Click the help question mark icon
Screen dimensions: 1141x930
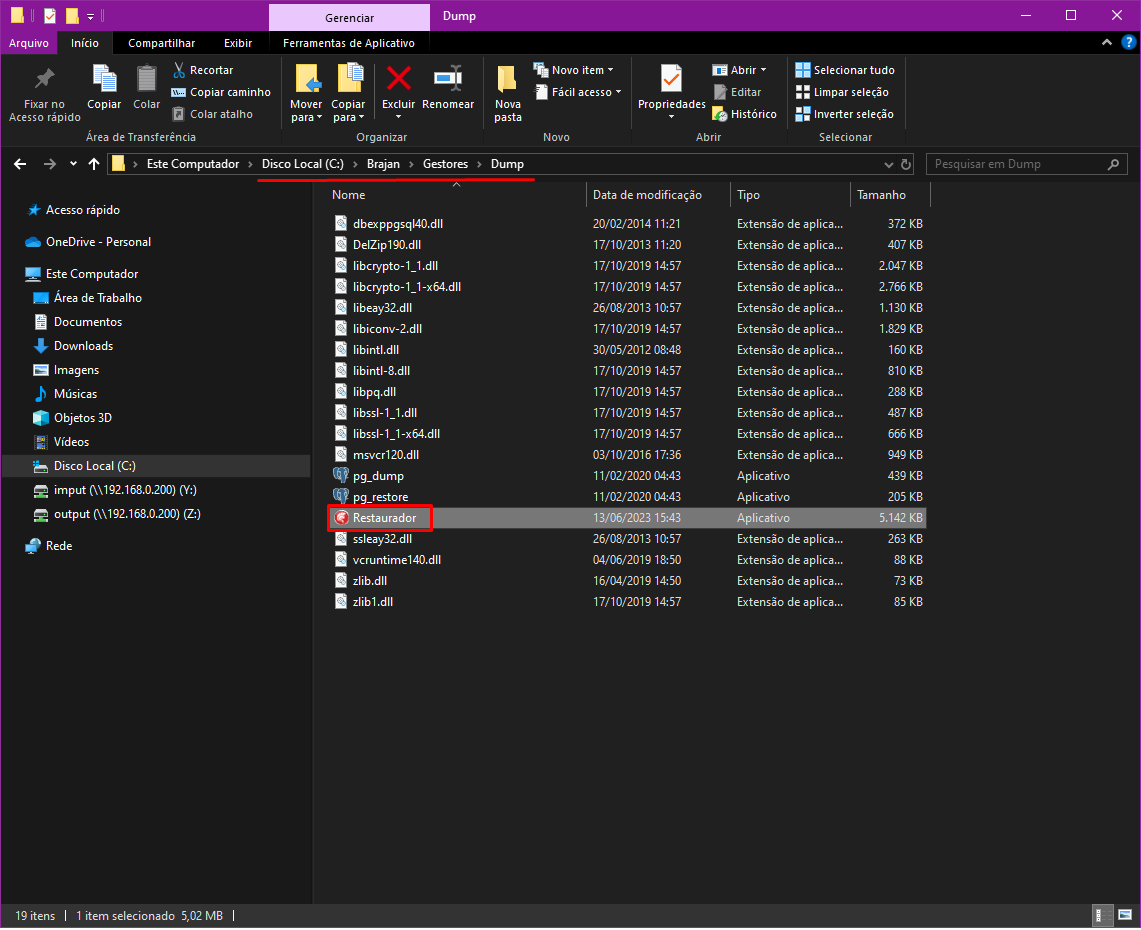coord(1128,43)
